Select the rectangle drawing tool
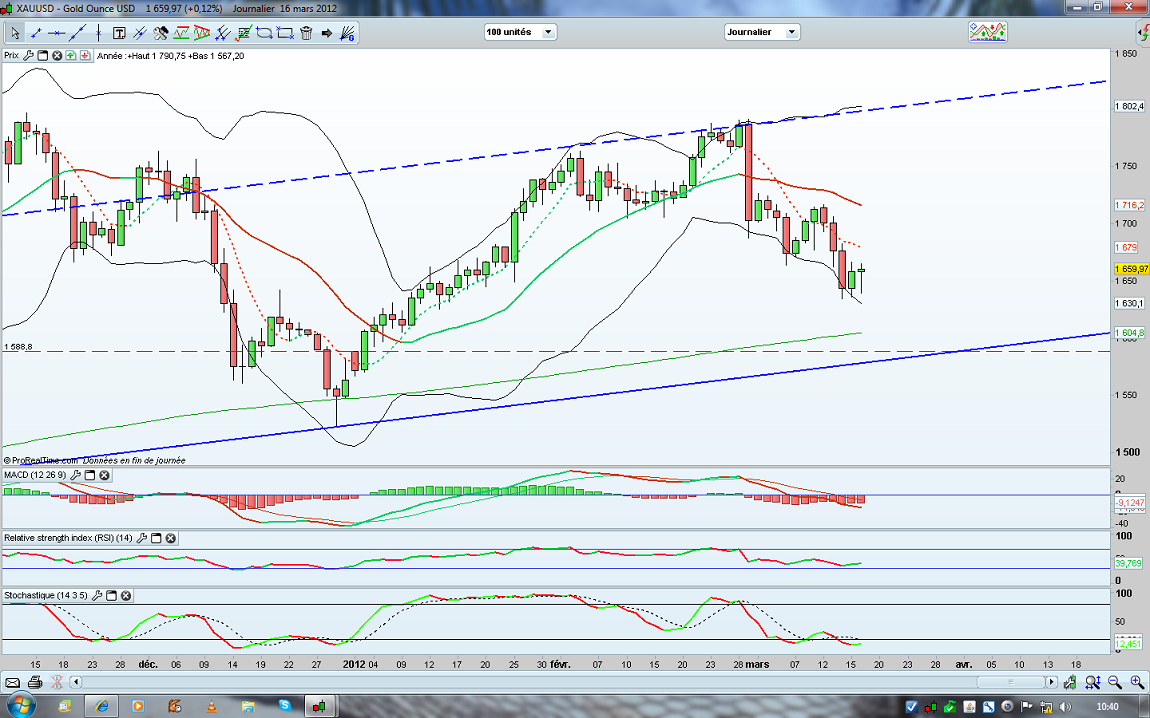The width and height of the screenshot is (1150, 718). pos(285,33)
